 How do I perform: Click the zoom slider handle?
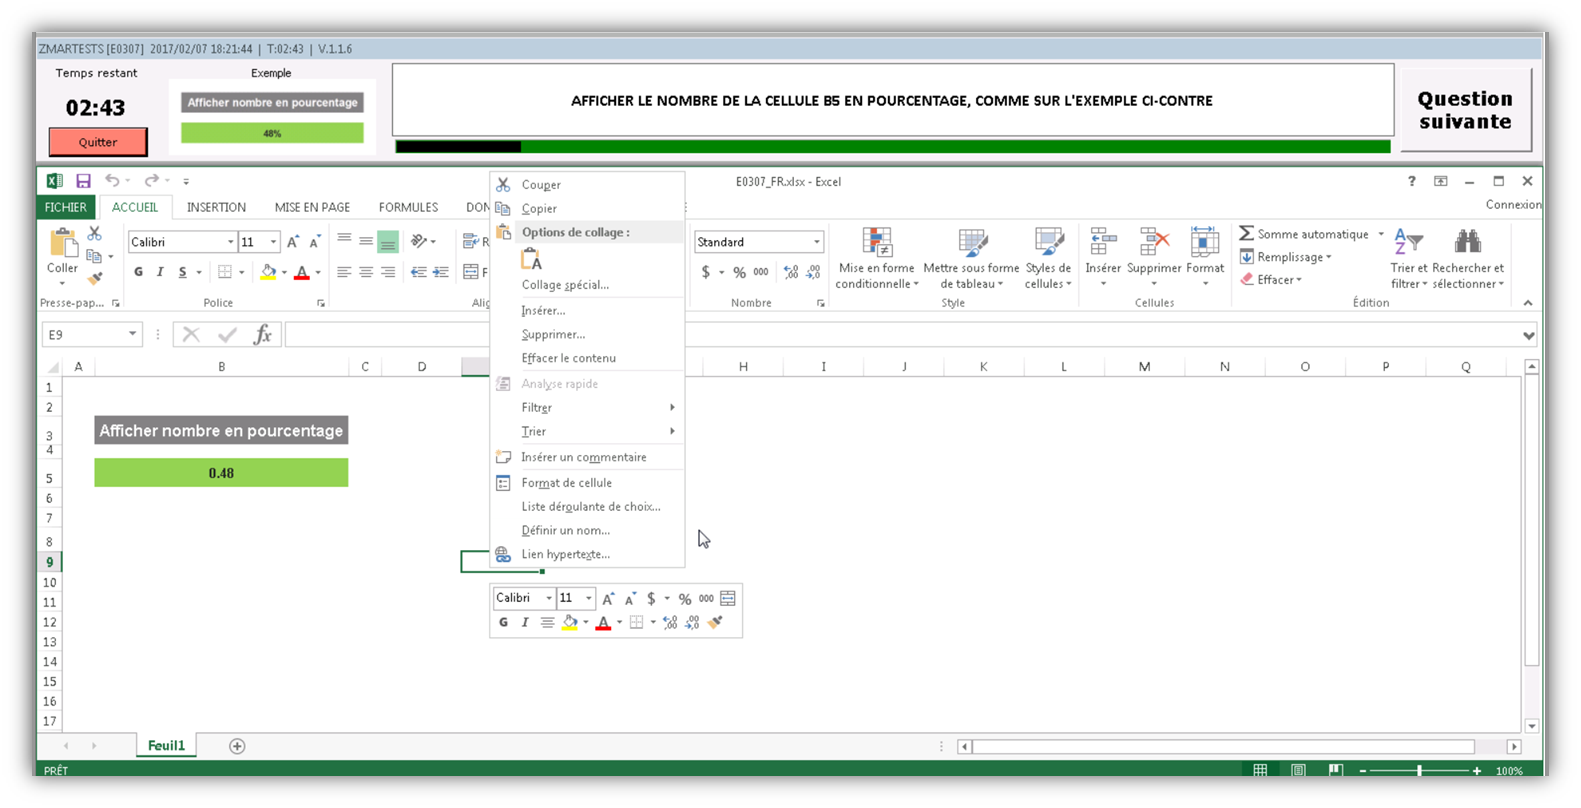pos(1419,770)
